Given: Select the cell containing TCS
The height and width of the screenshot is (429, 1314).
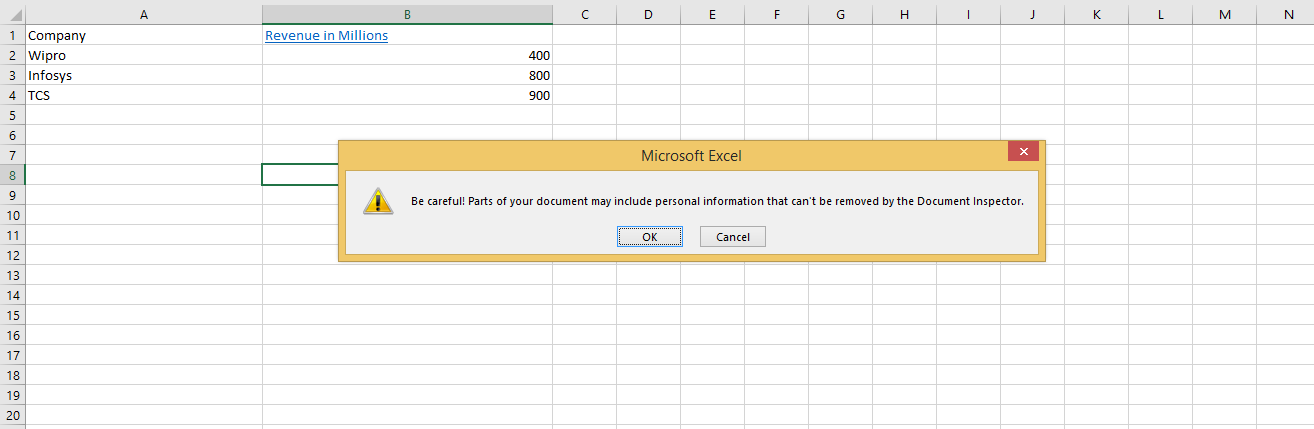Looking at the screenshot, I should click(x=143, y=95).
